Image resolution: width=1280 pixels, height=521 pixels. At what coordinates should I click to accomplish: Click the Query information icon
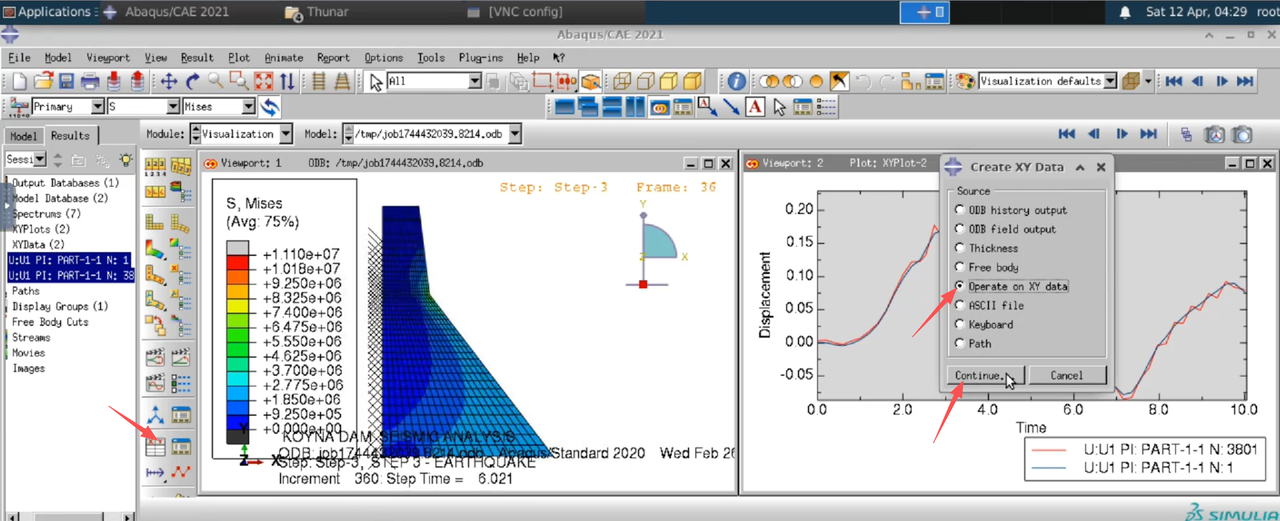[736, 81]
